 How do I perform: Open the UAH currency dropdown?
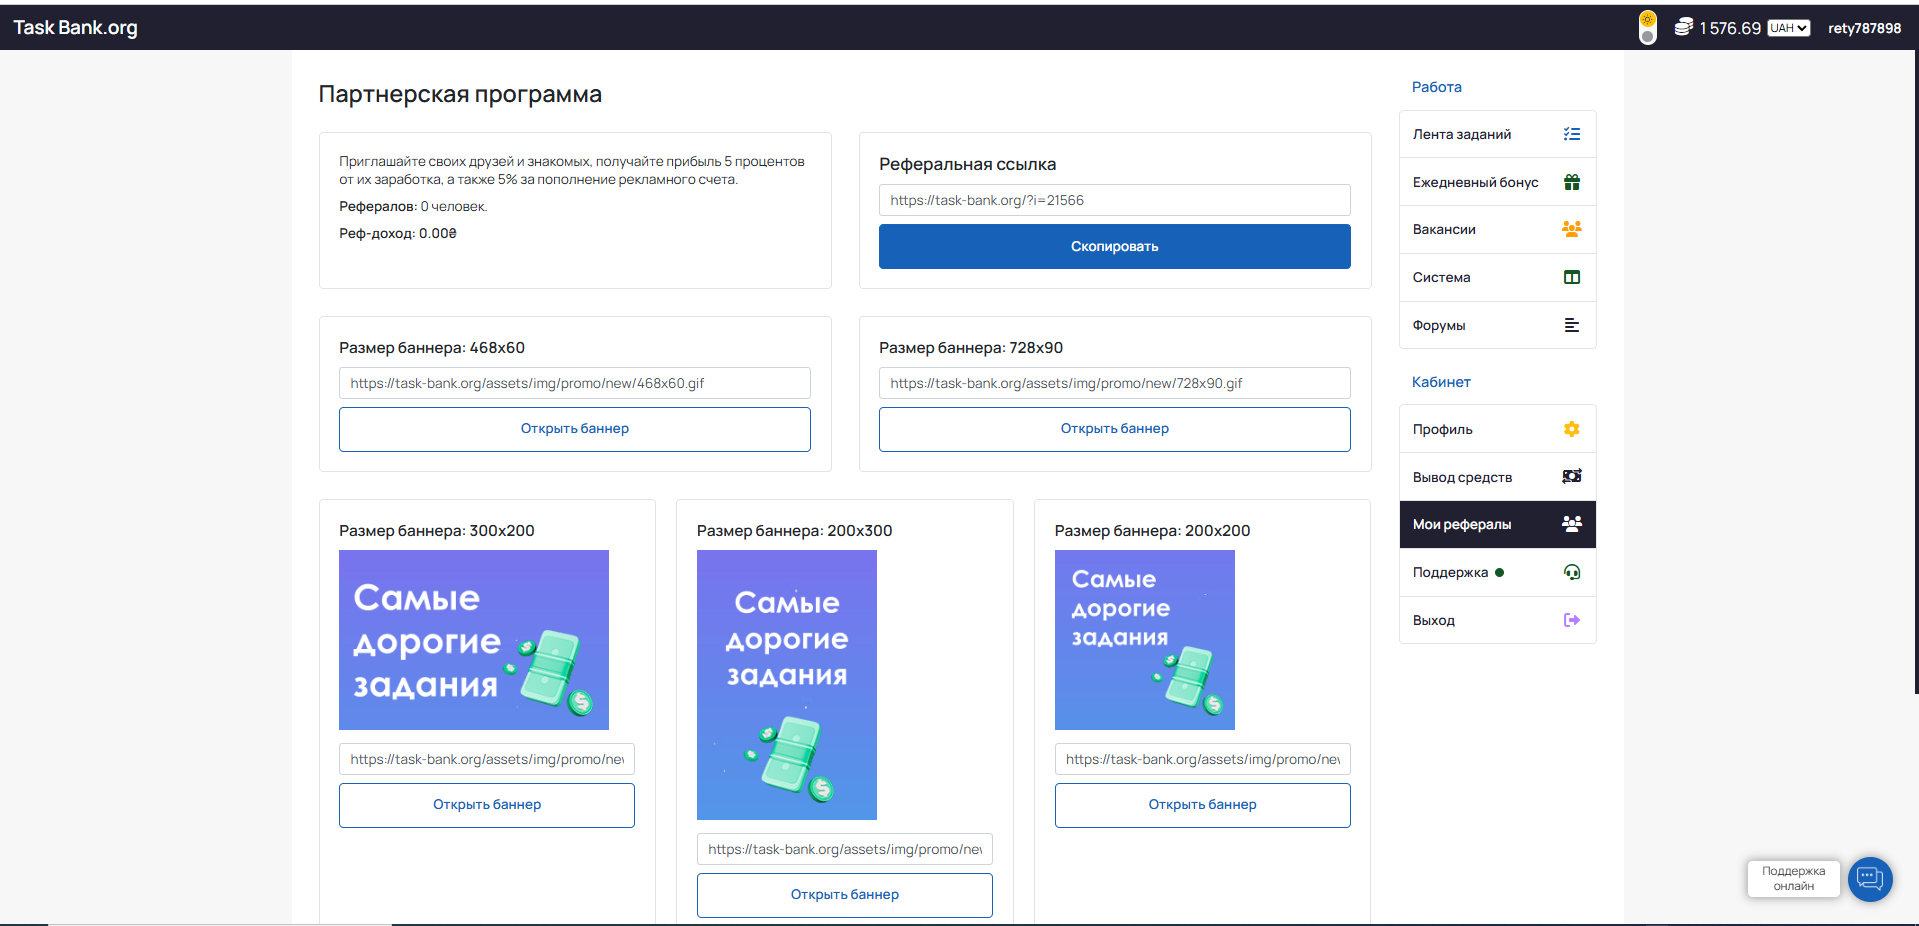[1788, 28]
